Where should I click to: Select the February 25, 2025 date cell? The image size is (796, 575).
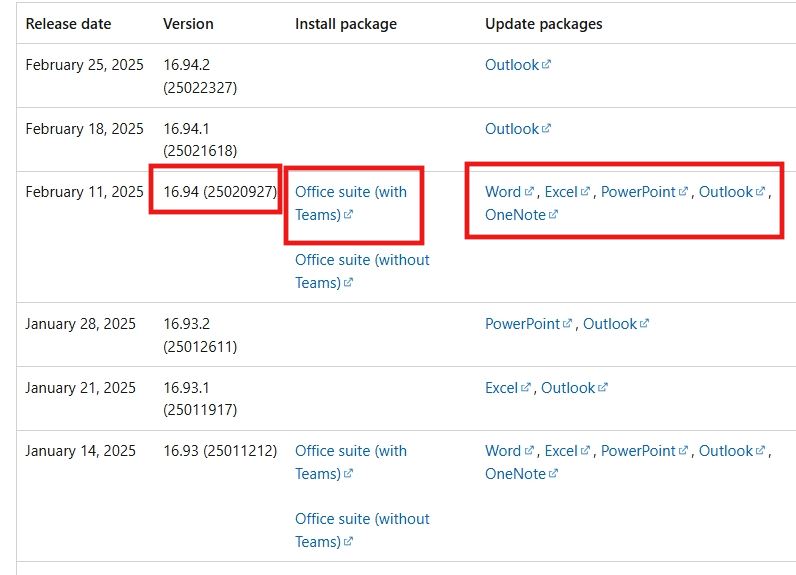(84, 65)
